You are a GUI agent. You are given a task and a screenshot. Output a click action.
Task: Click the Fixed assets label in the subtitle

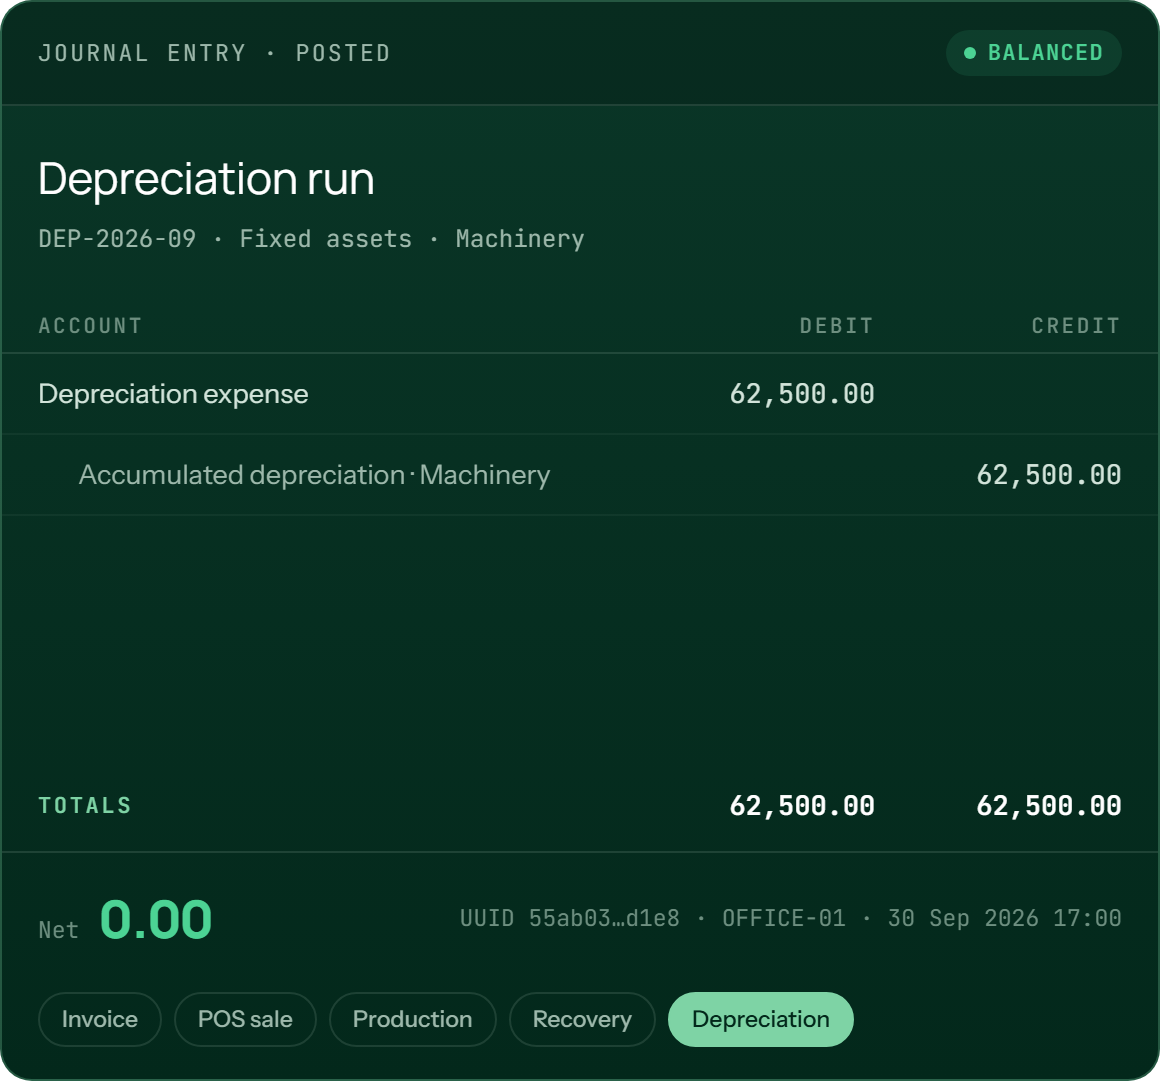(x=326, y=239)
